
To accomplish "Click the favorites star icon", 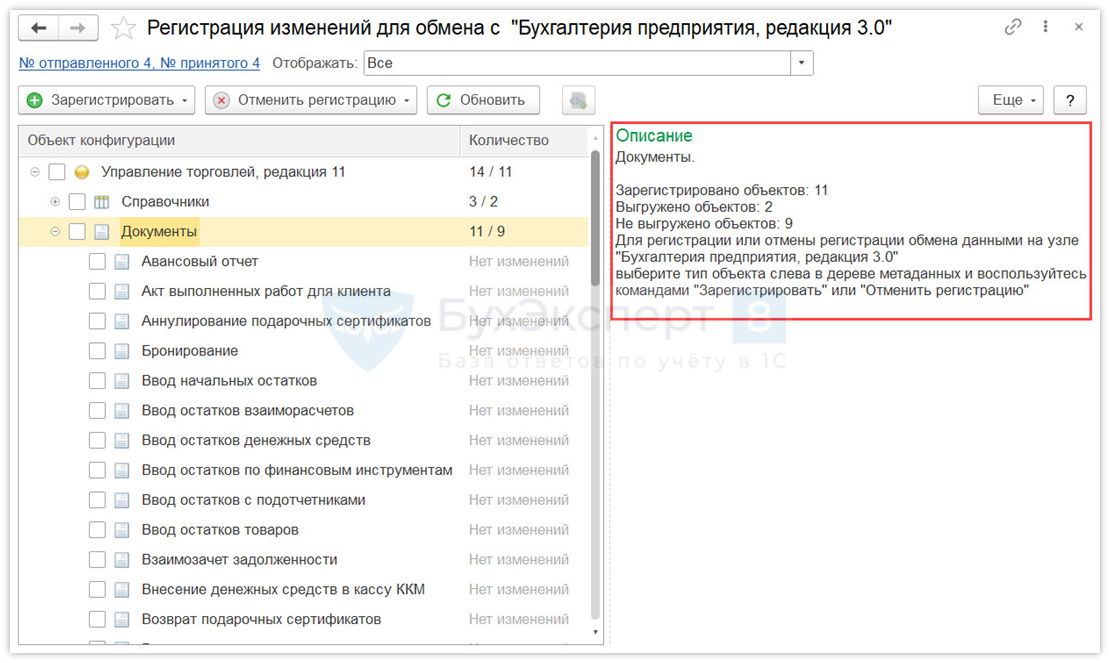I will [123, 28].
